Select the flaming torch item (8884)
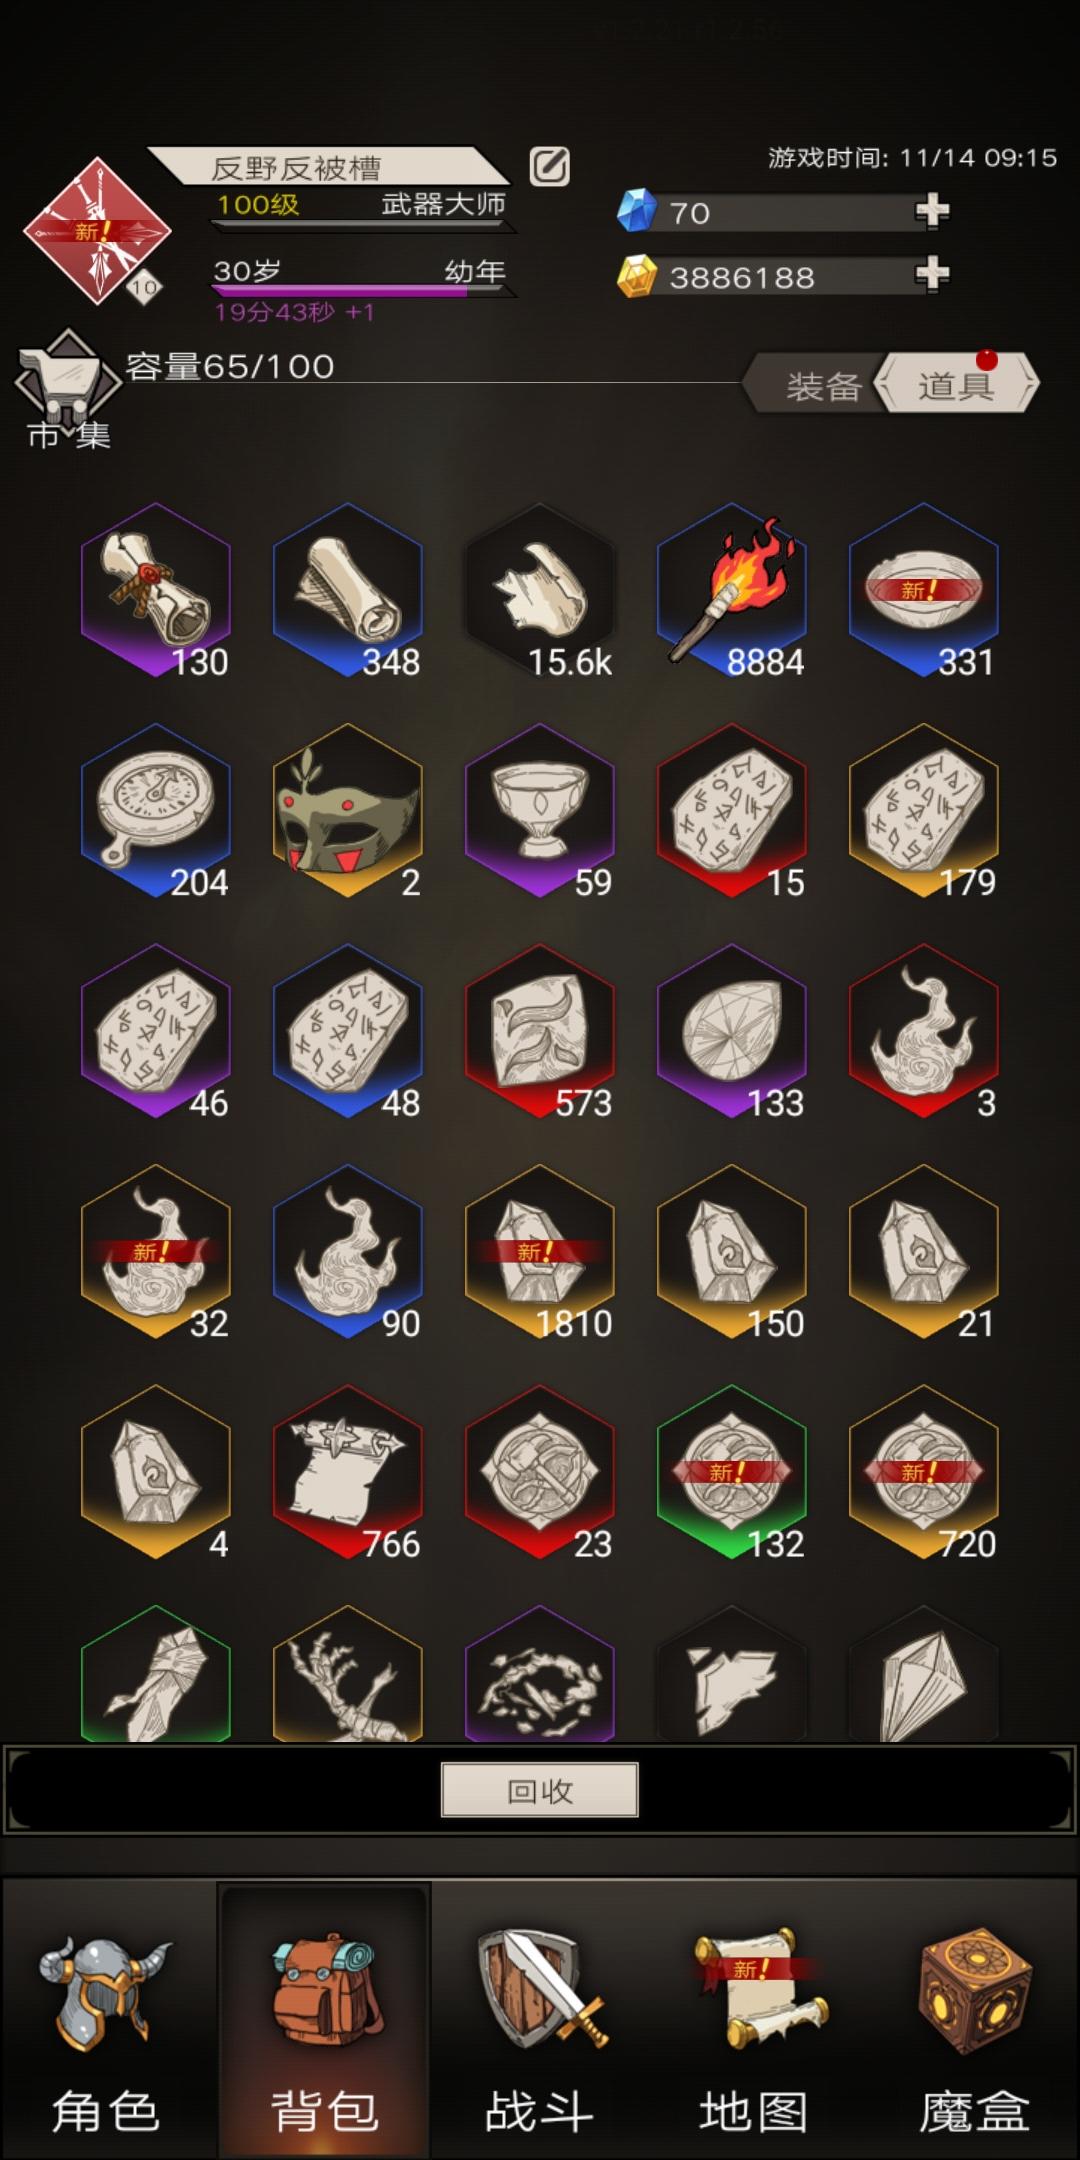The image size is (1080, 2160). point(732,591)
